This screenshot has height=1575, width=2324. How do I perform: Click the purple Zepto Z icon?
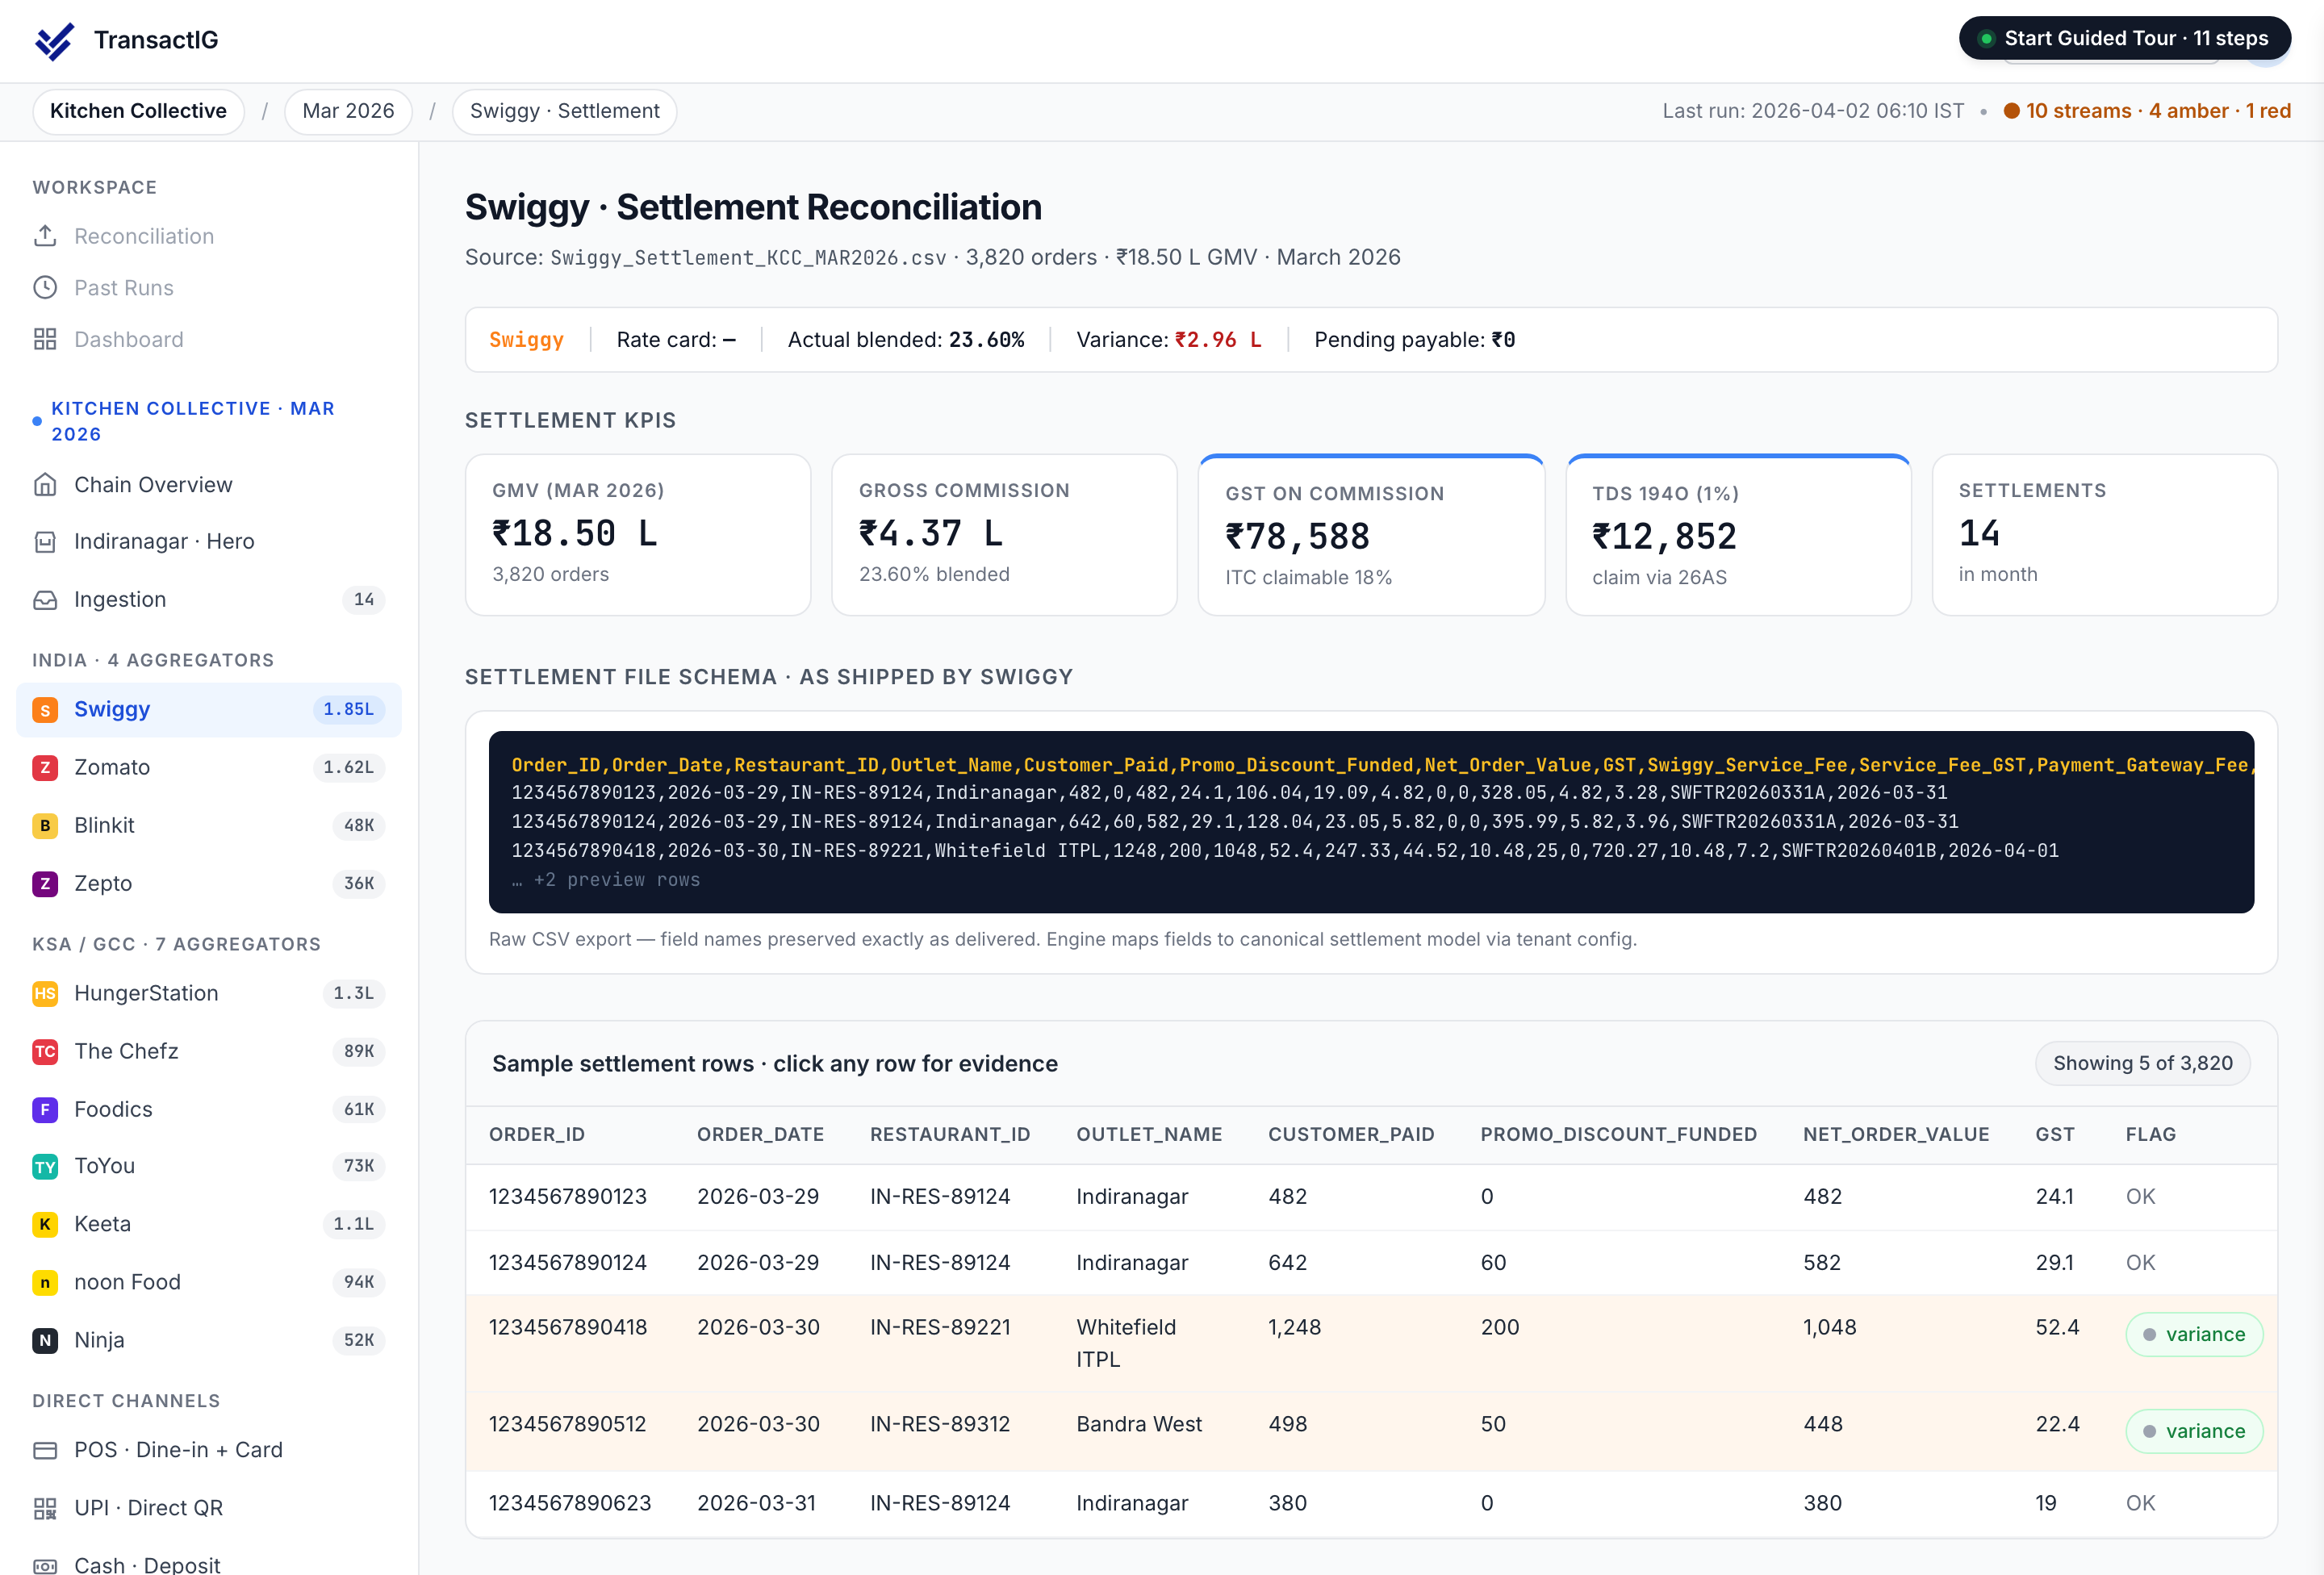pyautogui.click(x=45, y=884)
